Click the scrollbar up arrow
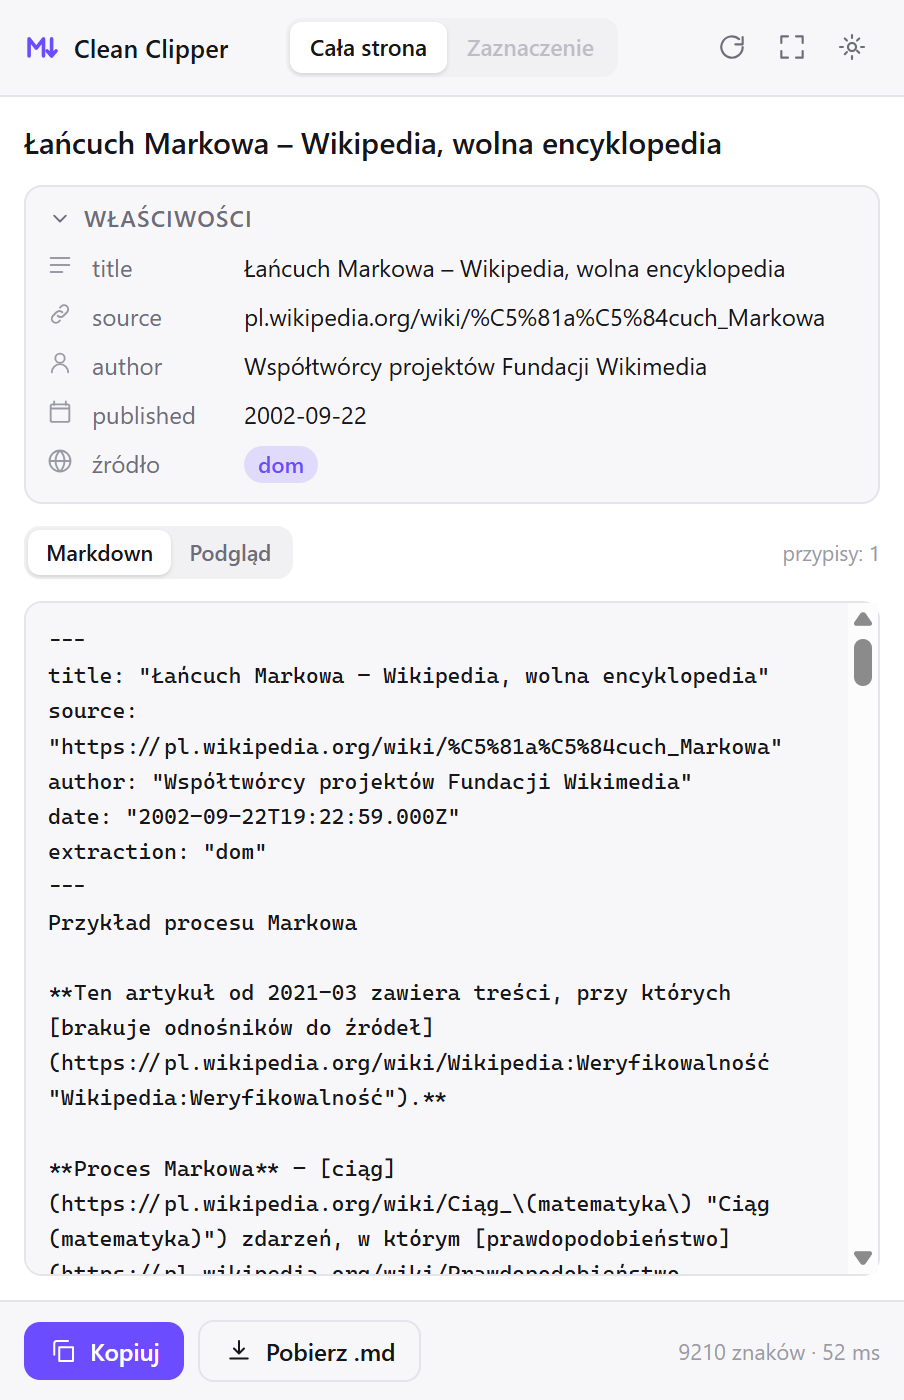Screen dimensions: 904x1400 tap(863, 620)
